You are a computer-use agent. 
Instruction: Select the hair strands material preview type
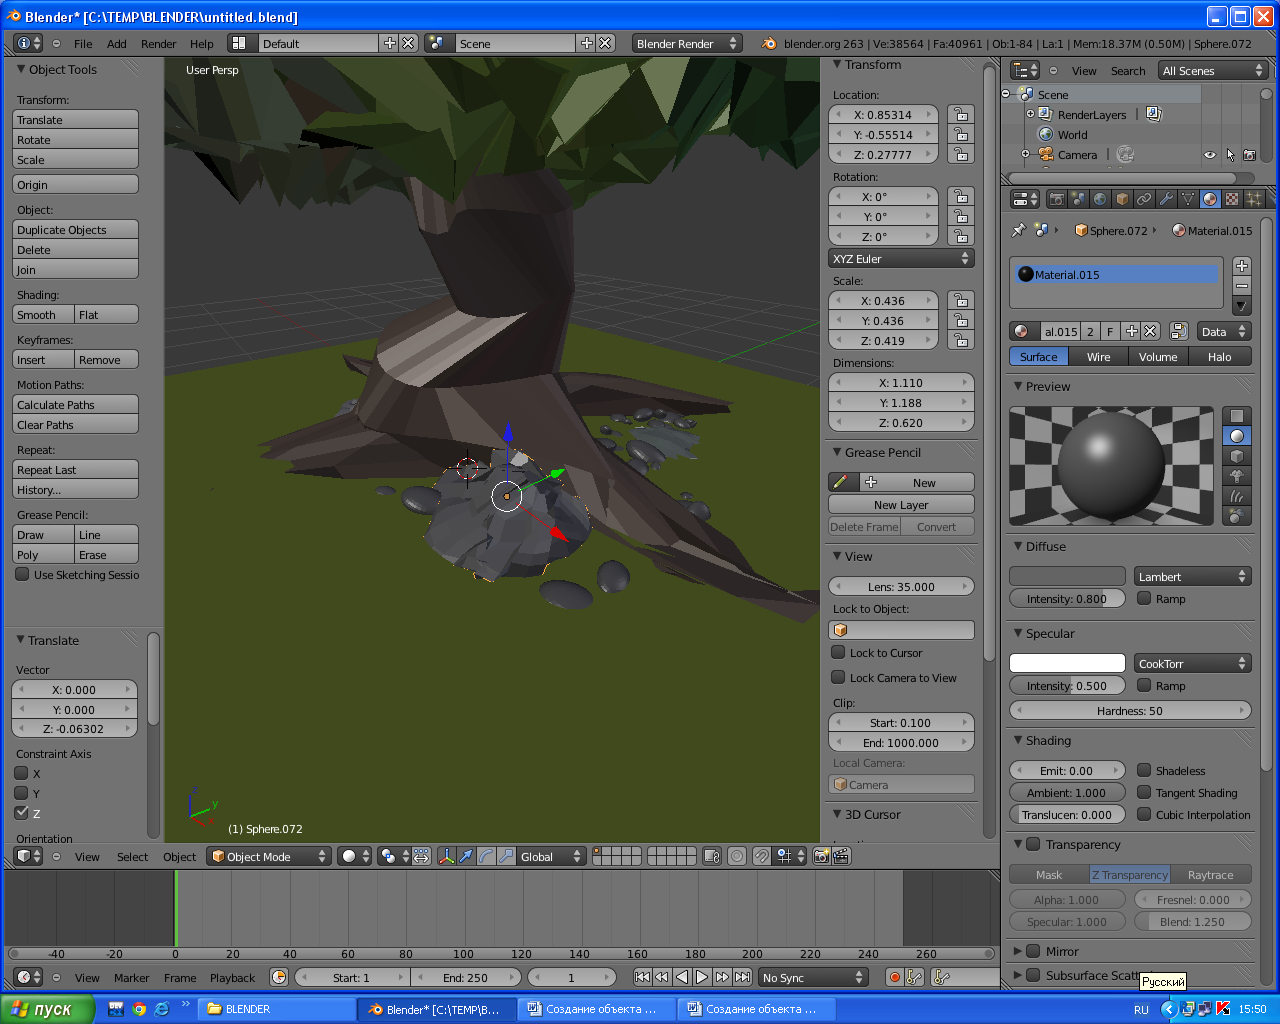(1237, 496)
